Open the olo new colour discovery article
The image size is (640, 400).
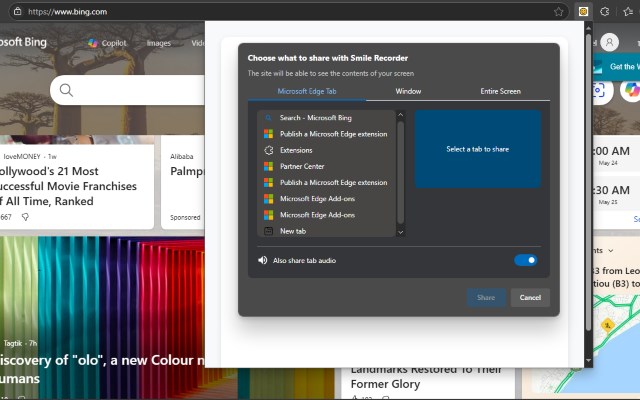pyautogui.click(x=102, y=369)
